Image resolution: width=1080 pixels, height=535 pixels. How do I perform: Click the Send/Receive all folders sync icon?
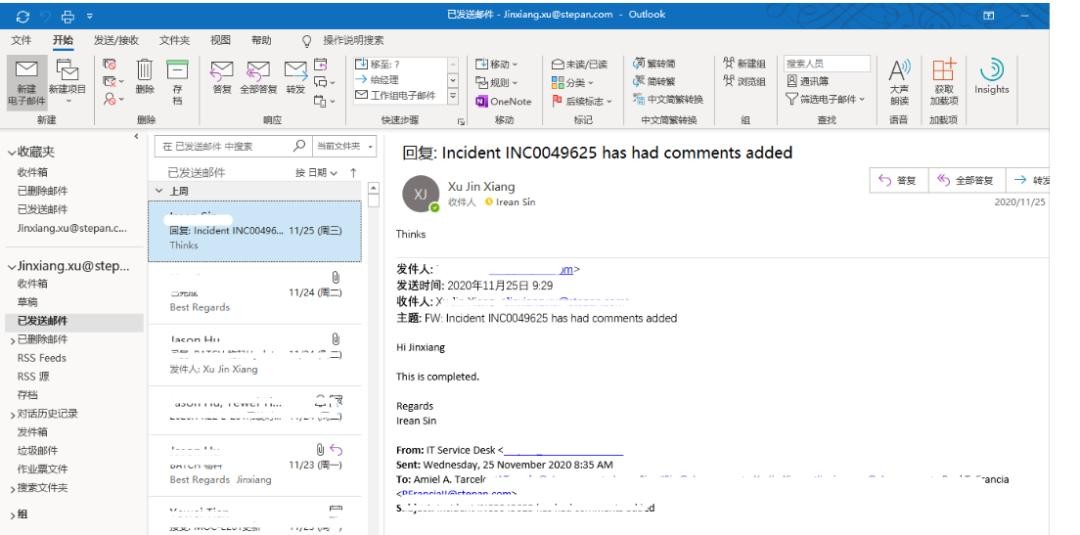[x=22, y=16]
